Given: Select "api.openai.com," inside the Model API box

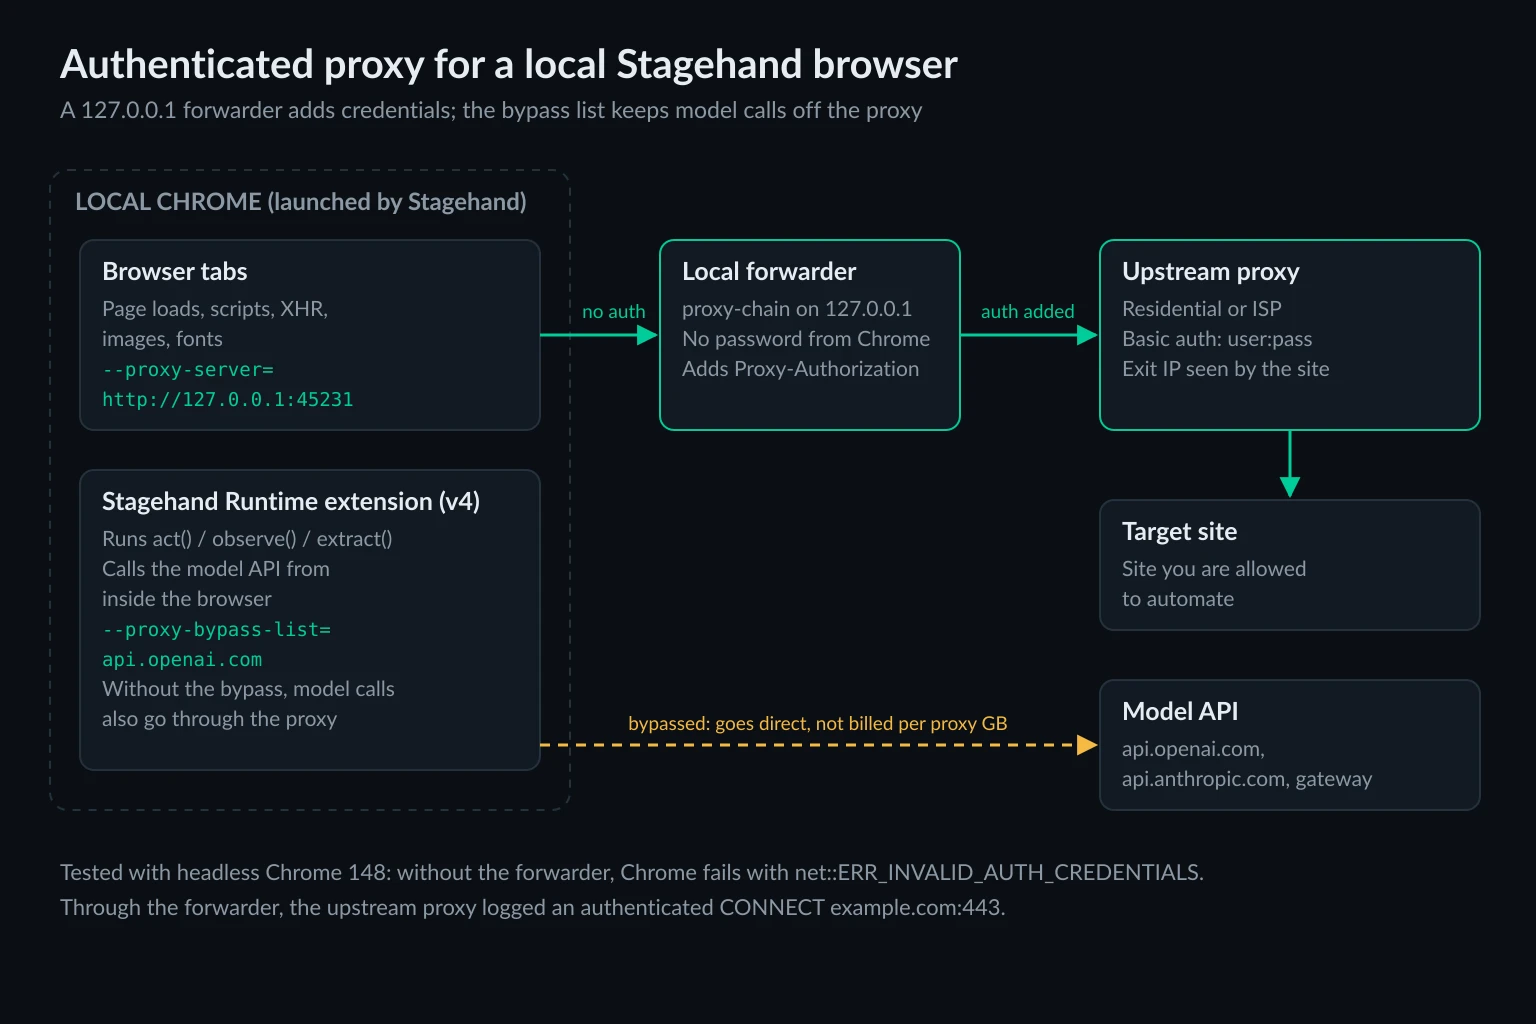Looking at the screenshot, I should [1193, 749].
